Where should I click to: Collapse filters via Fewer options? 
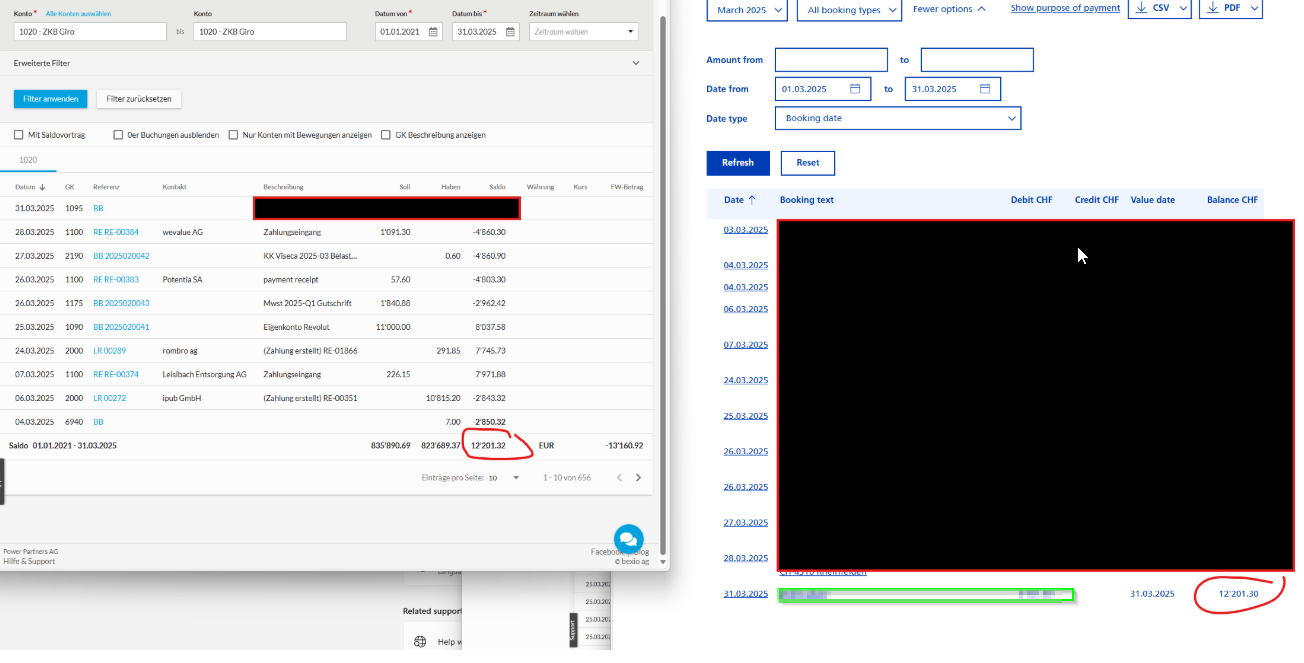(x=949, y=9)
